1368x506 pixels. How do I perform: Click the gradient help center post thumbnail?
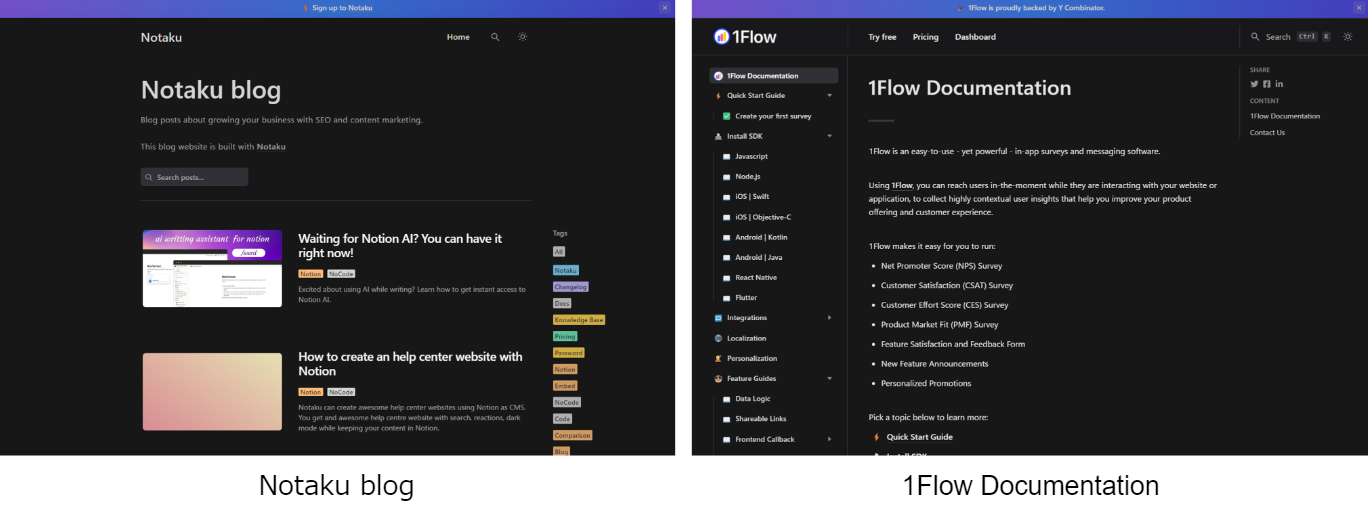point(212,391)
